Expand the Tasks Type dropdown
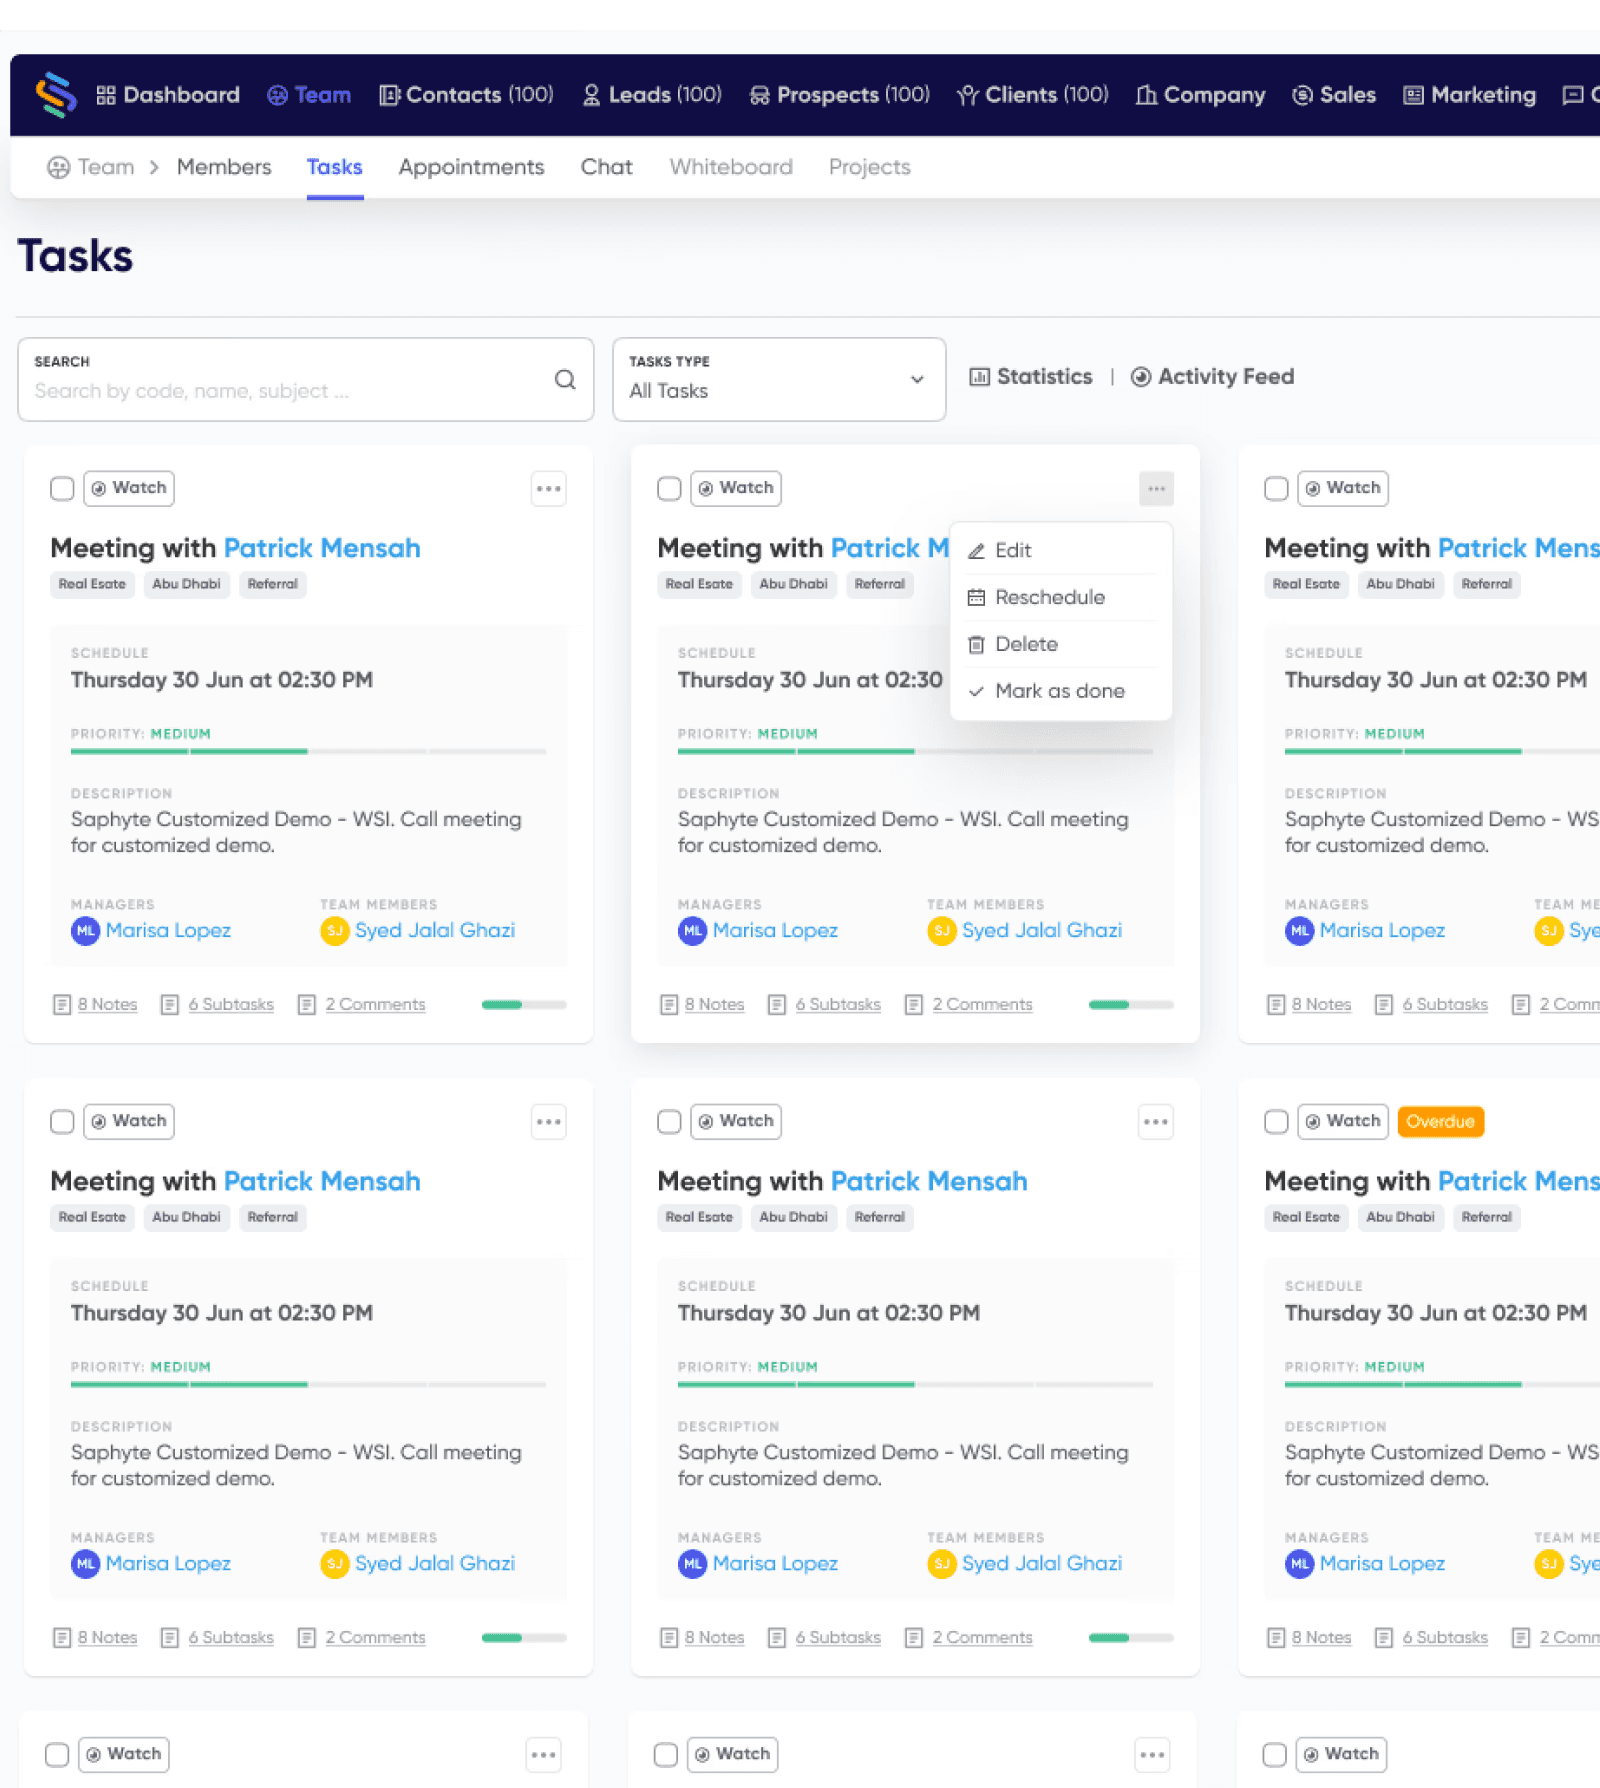The height and width of the screenshot is (1788, 1600). (779, 379)
